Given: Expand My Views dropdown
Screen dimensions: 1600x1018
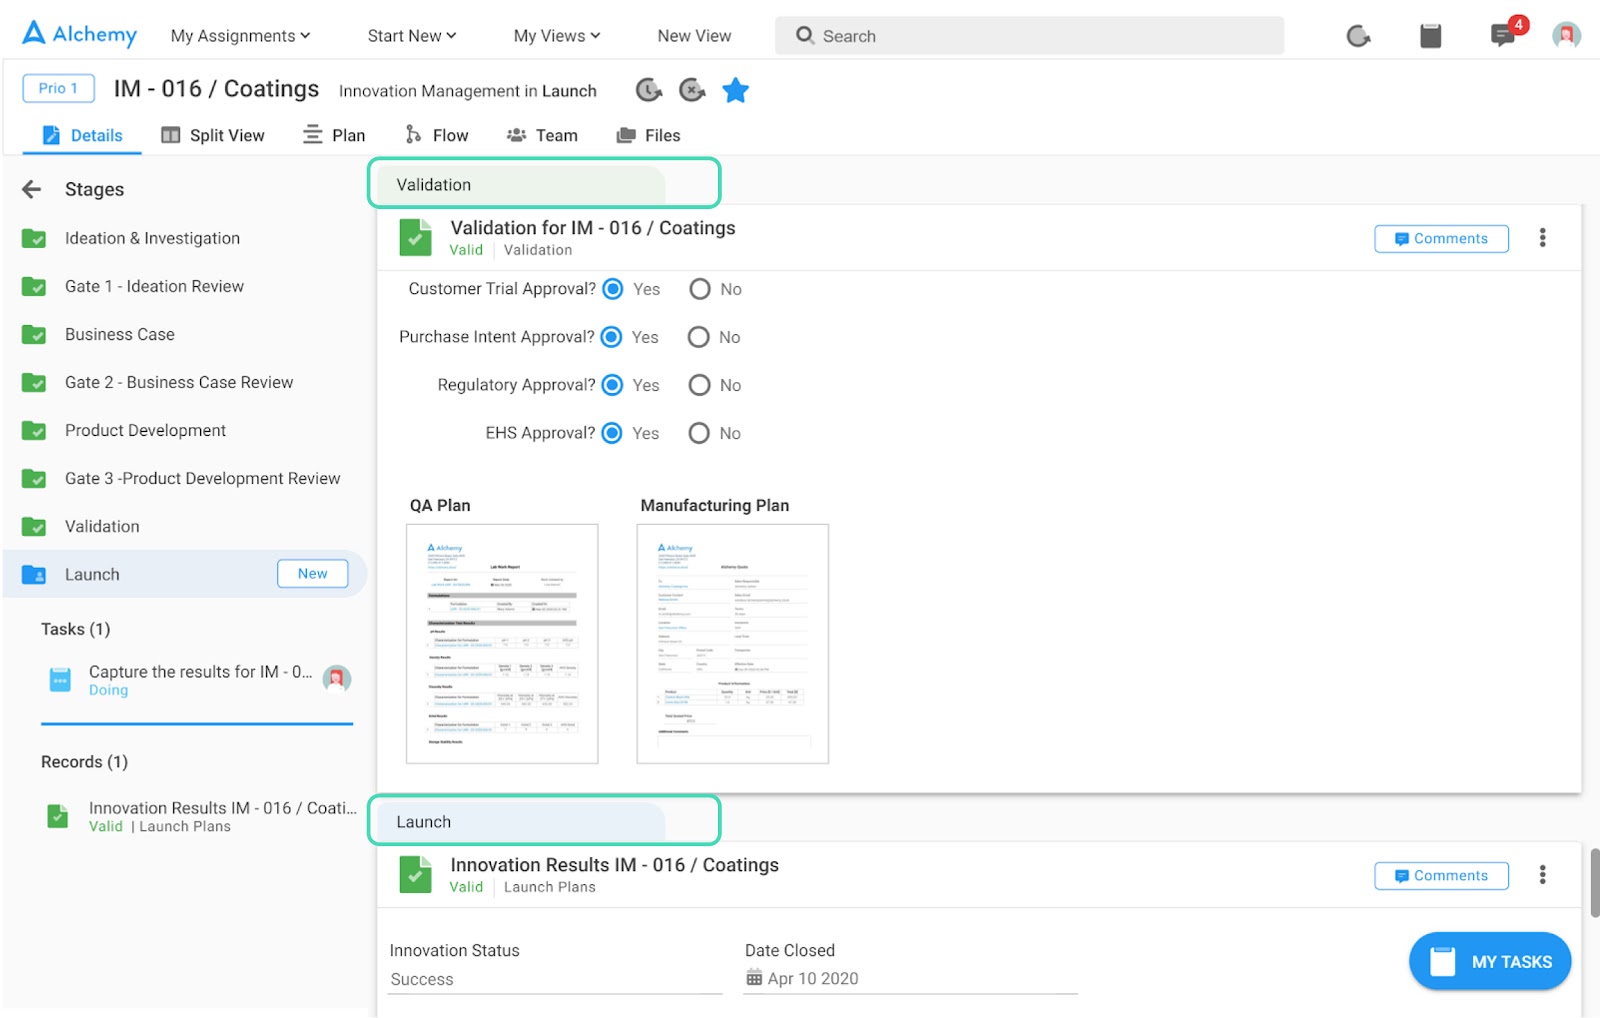Looking at the screenshot, I should 557,36.
